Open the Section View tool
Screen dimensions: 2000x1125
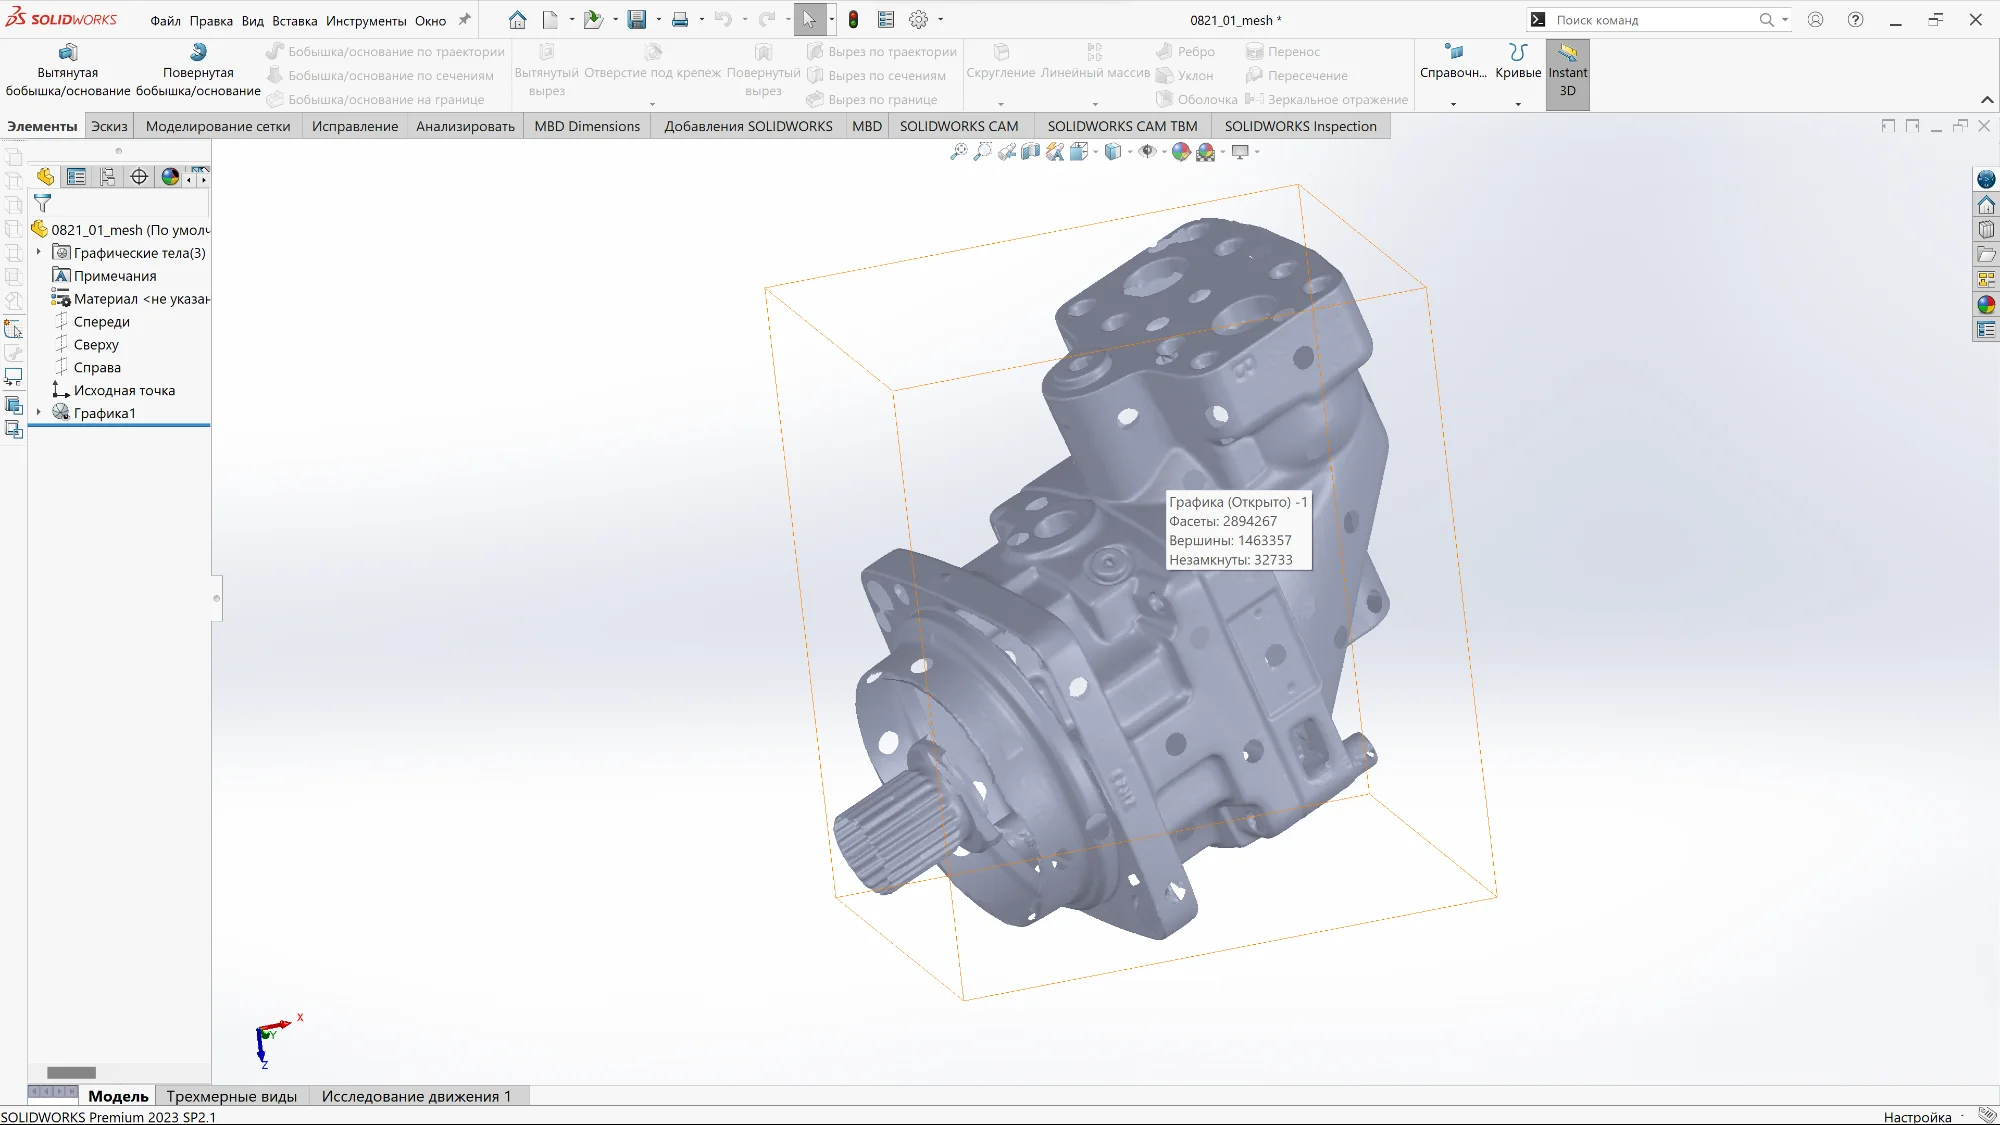pos(1031,152)
